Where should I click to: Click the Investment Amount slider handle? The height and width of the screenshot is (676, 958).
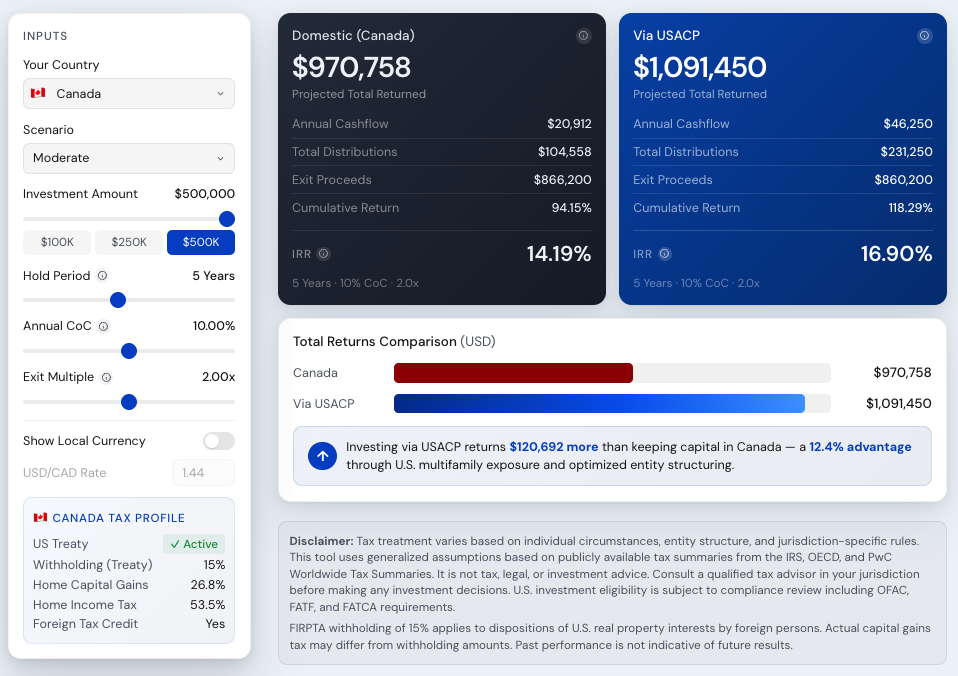(227, 219)
